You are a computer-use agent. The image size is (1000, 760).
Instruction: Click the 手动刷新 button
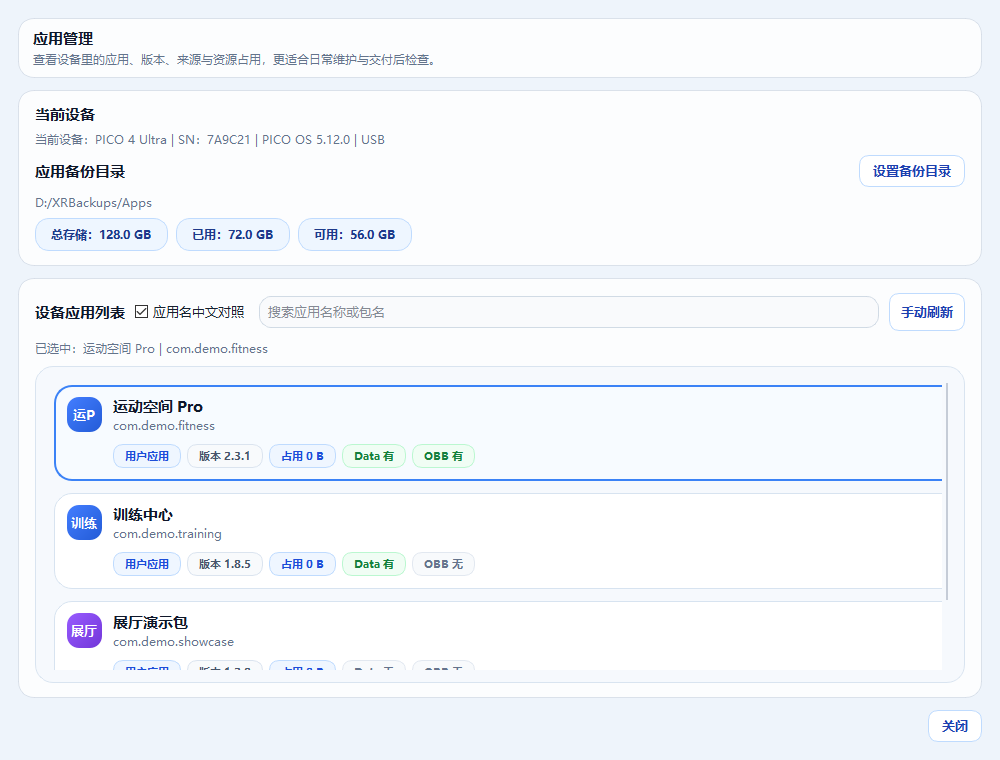927,312
